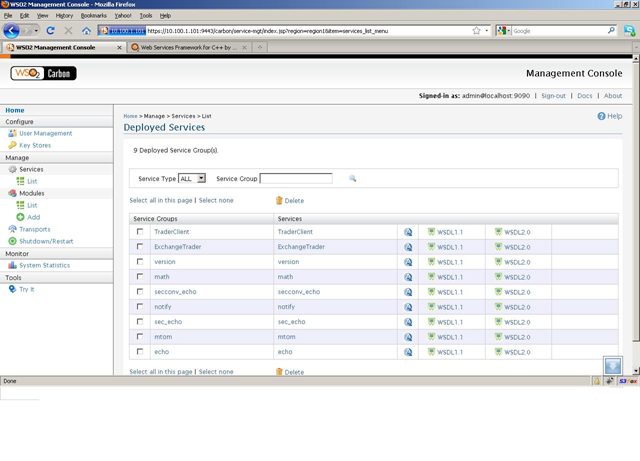View WSDL1.1 of TraderClient service
This screenshot has height=461, width=640.
[445, 232]
